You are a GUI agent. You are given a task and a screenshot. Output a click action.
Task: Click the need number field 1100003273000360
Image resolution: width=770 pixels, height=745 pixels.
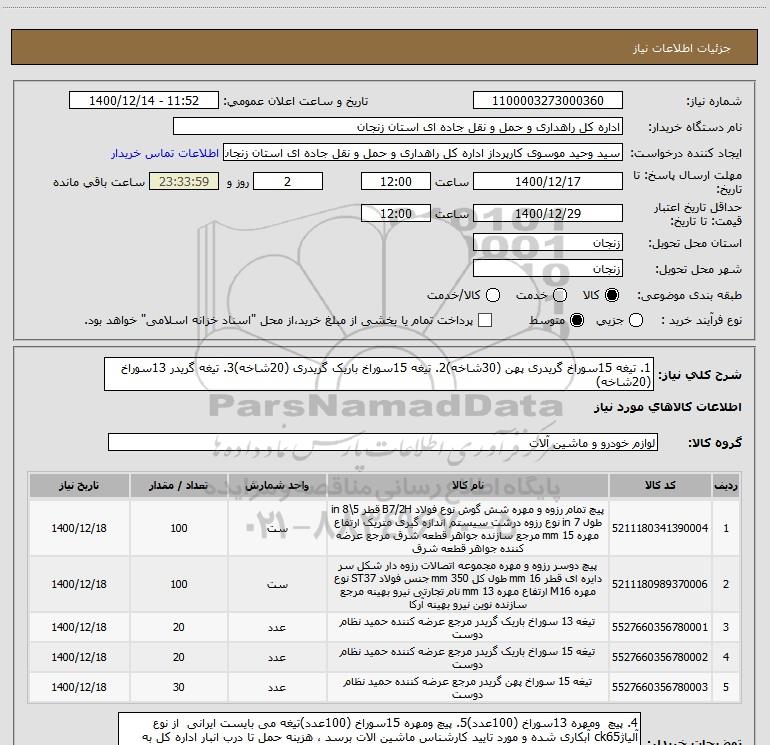tap(548, 101)
